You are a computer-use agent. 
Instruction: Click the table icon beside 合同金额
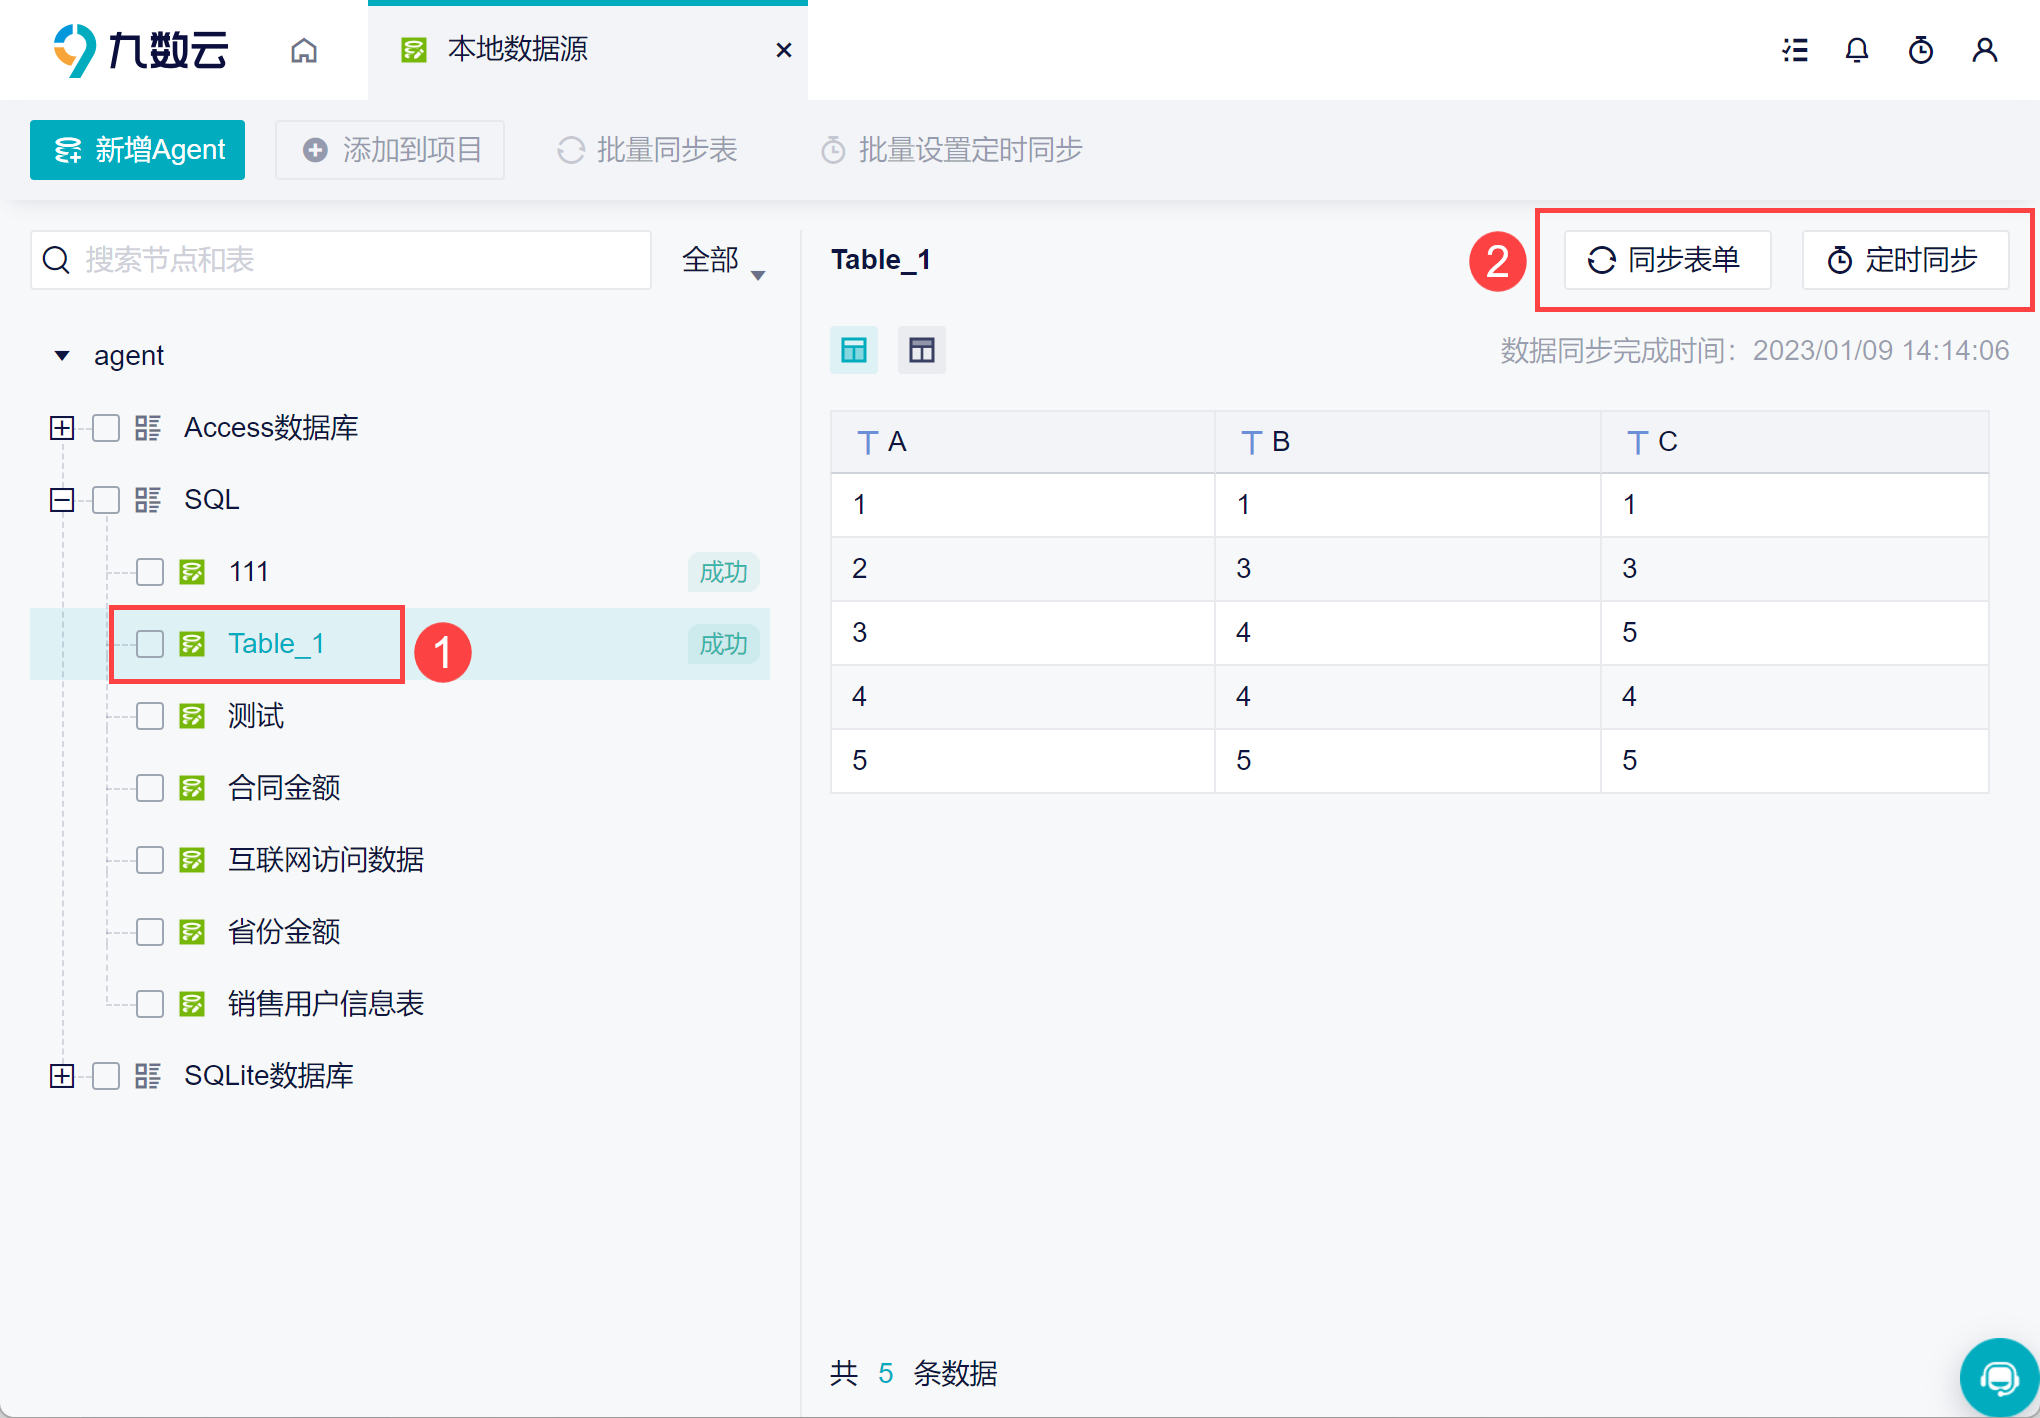click(192, 788)
